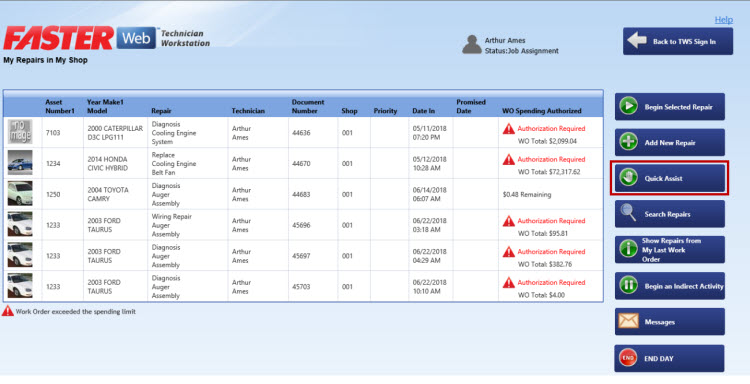Select the no-image thumbnail for asset 7103
Viewport: 750px width, 384px height.
20,132
